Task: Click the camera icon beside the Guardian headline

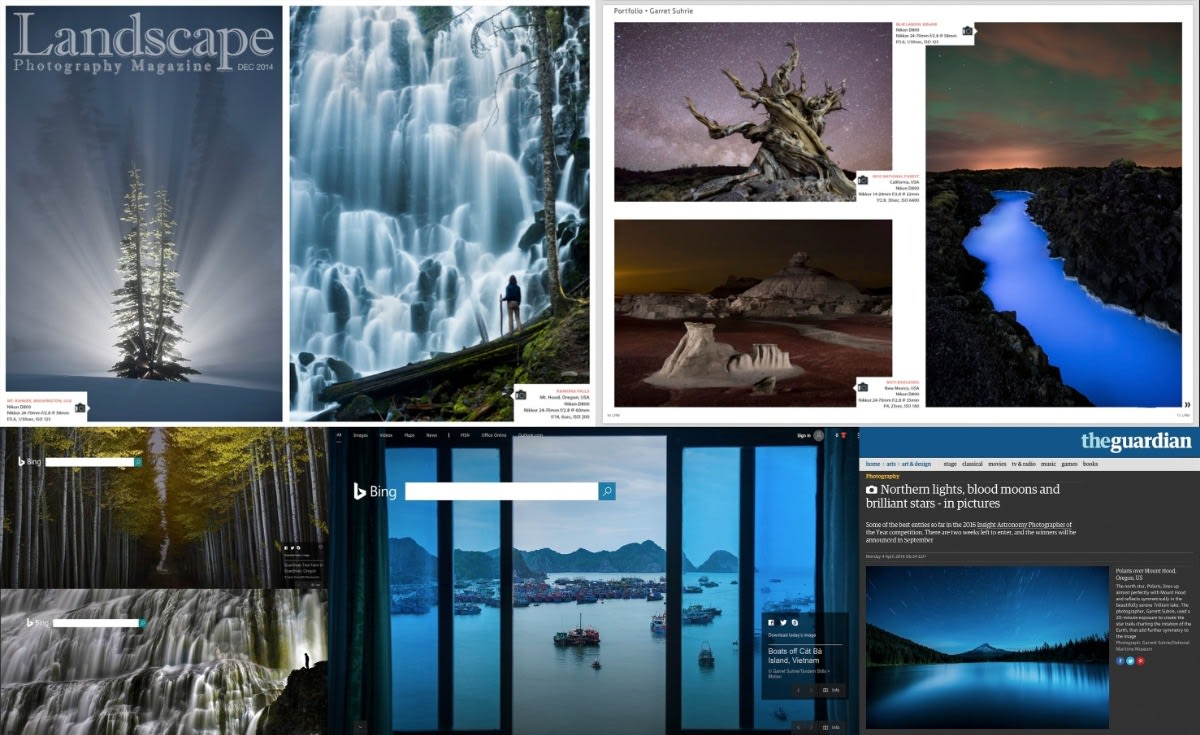Action: click(x=871, y=490)
